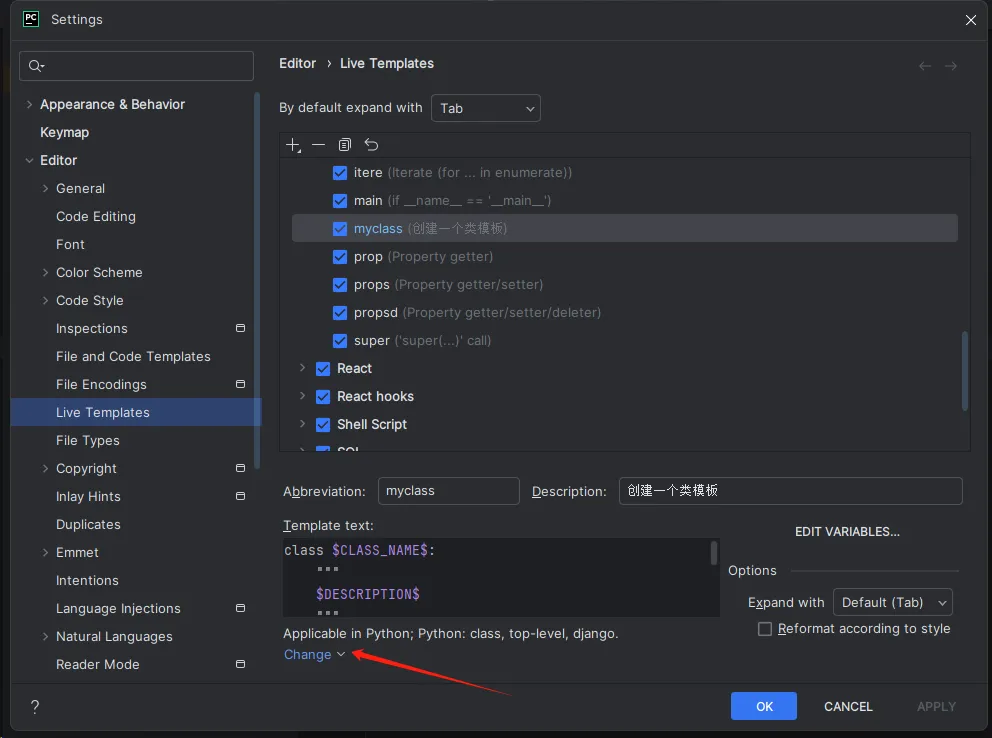
Task: Click the PyCharm logo icon
Action: pos(31,19)
